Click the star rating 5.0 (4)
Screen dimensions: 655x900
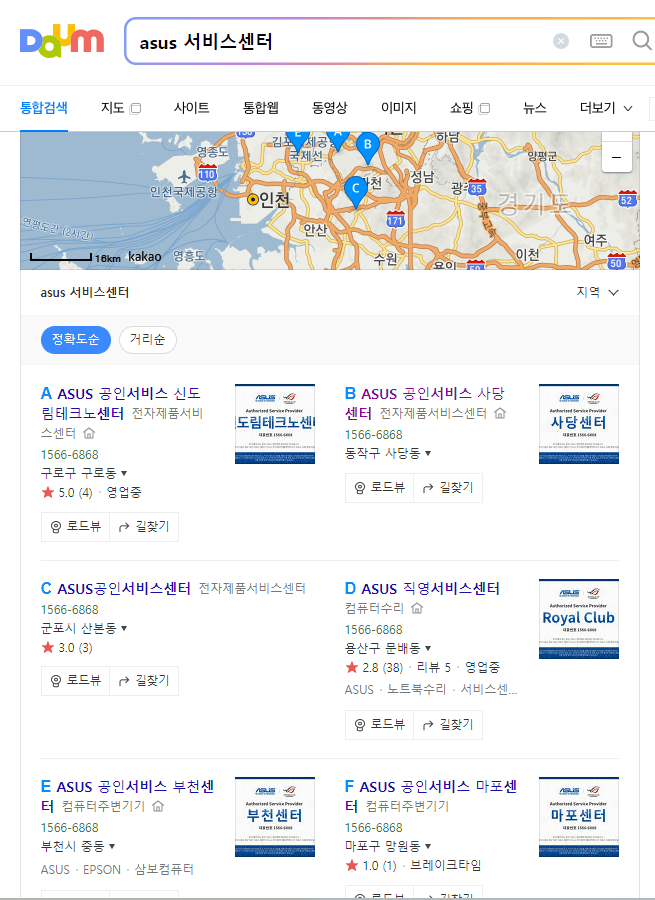[x=67, y=492]
